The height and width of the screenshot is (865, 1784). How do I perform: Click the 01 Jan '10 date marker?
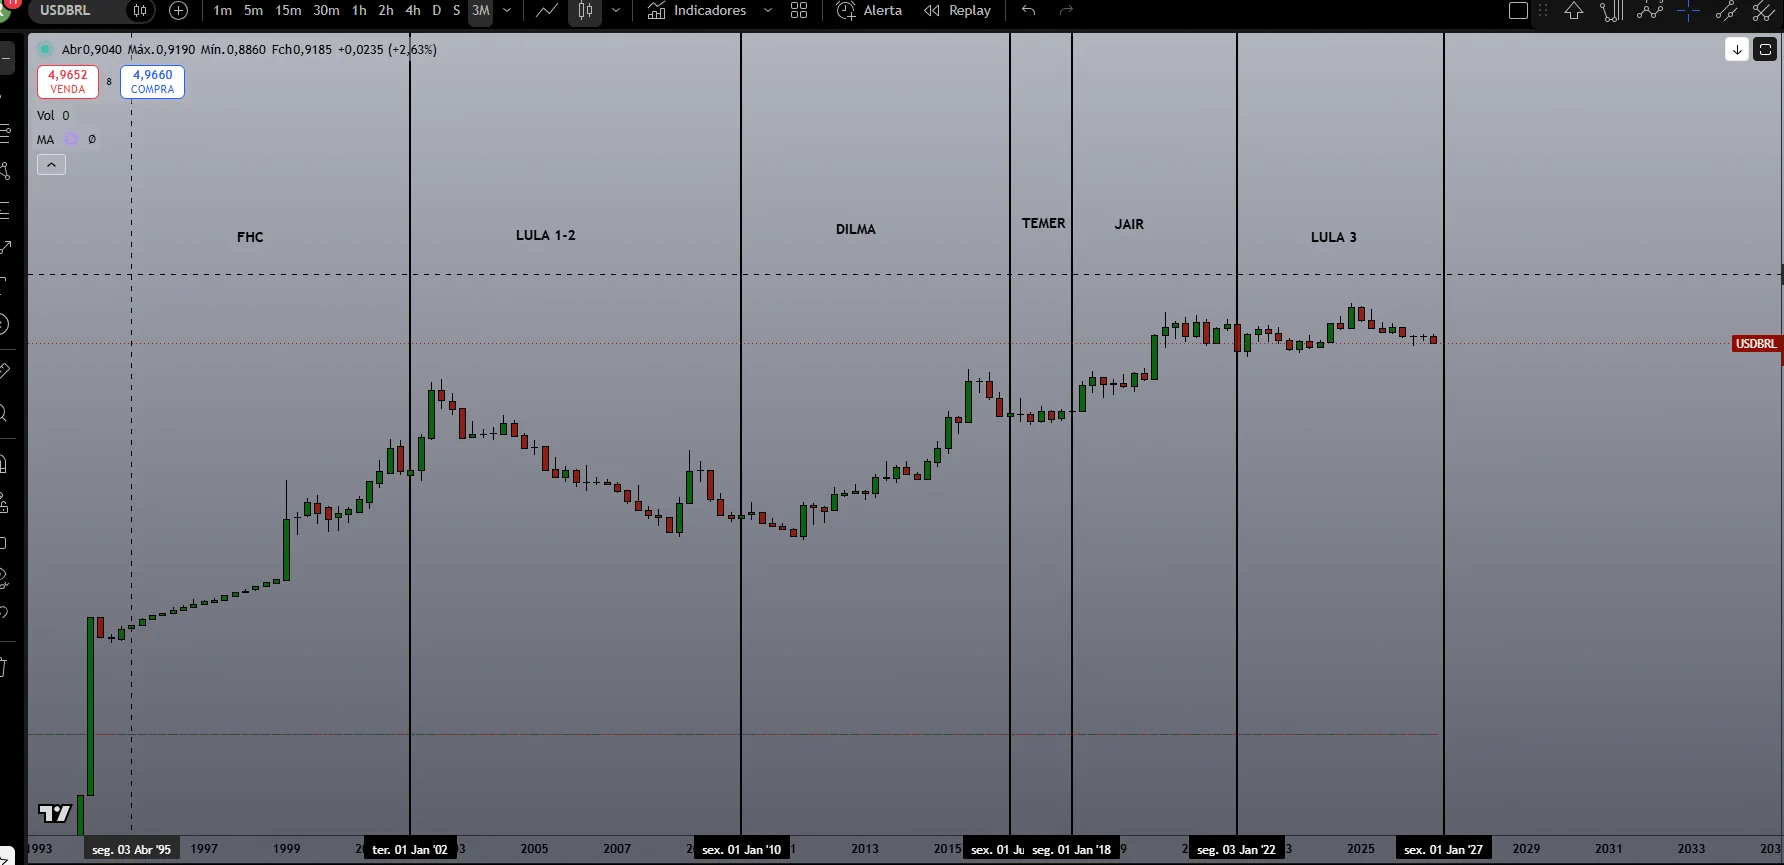[741, 849]
